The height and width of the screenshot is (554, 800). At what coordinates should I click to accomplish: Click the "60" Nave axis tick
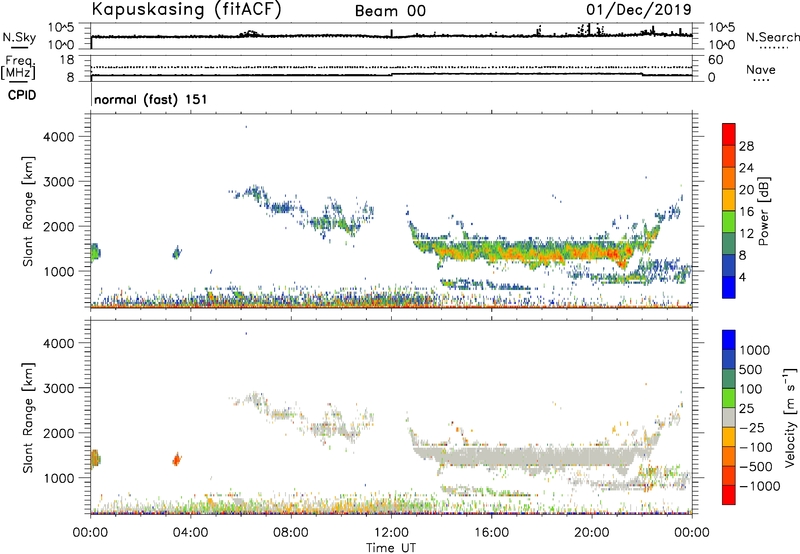715,60
